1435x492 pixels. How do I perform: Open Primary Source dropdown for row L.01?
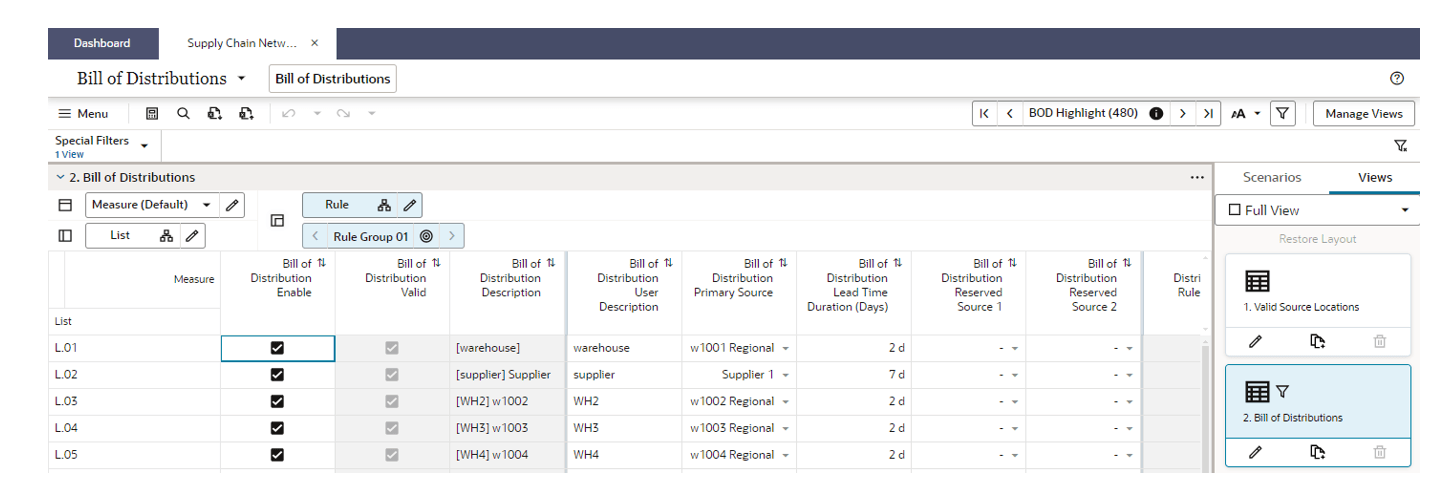785,348
